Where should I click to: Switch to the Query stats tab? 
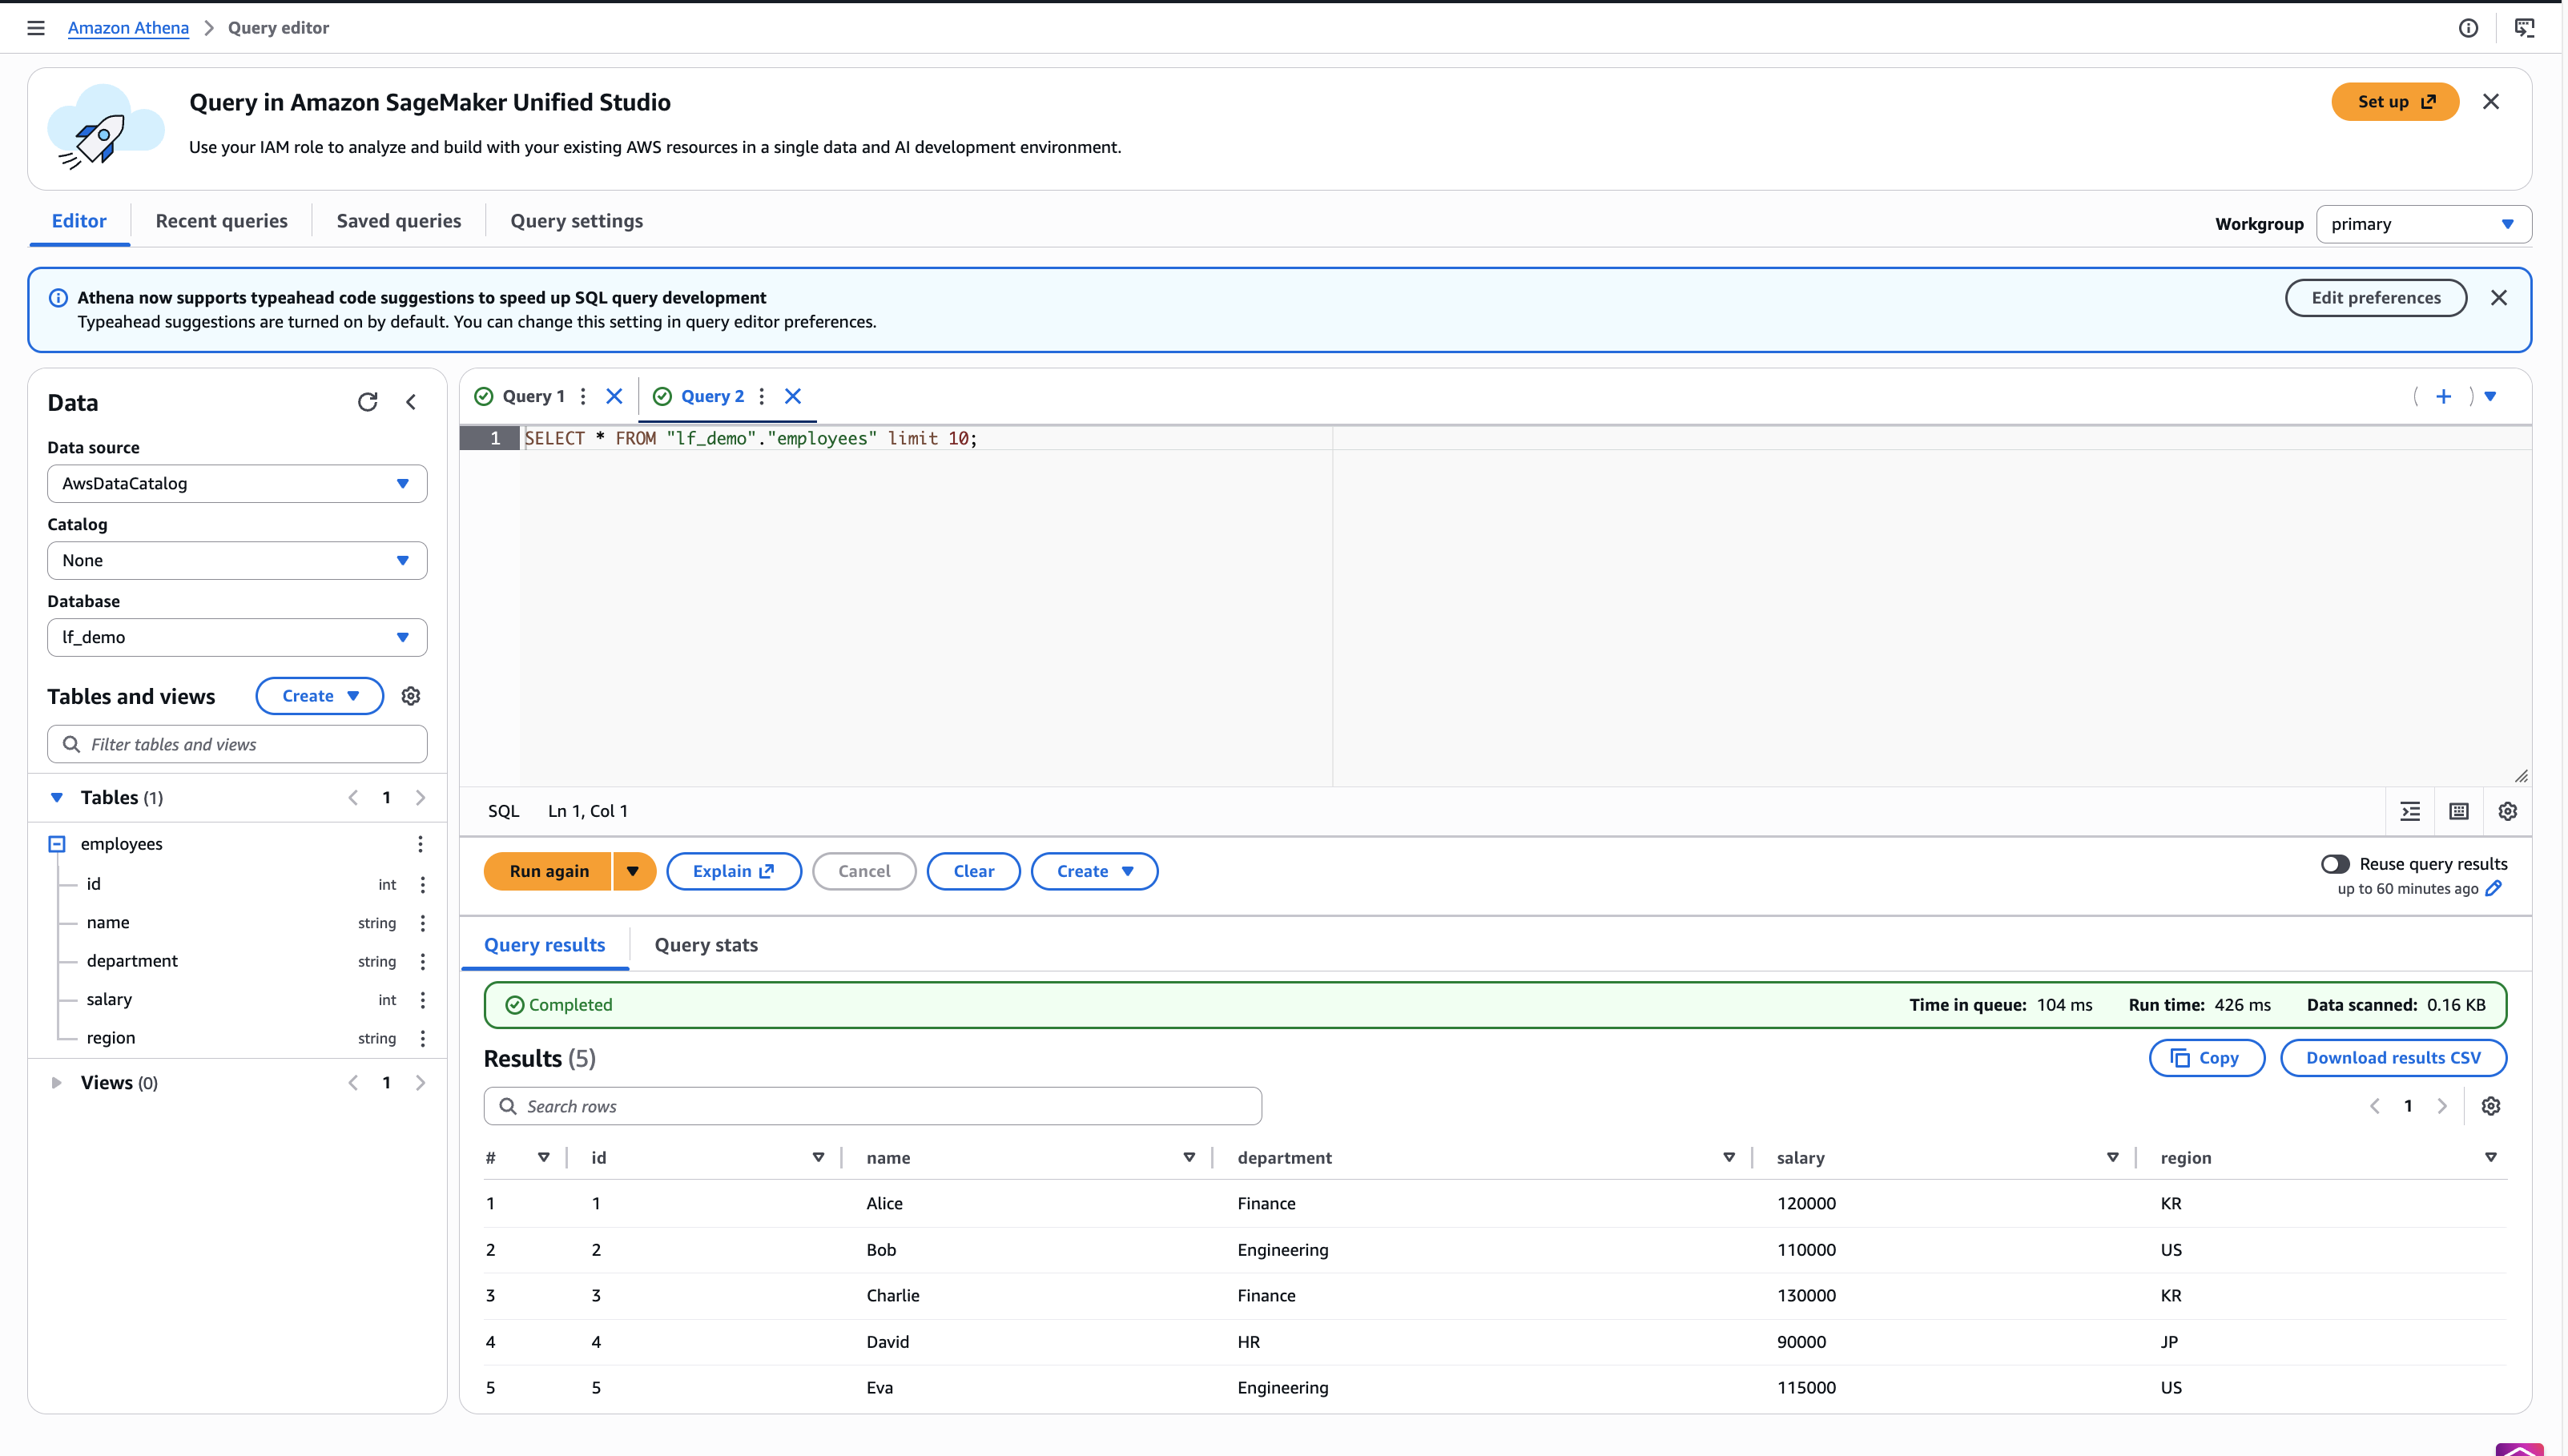706,945
